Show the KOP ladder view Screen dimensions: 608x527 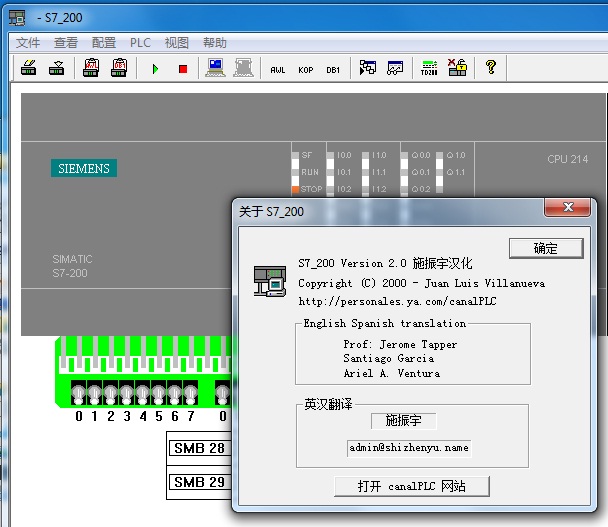306,70
